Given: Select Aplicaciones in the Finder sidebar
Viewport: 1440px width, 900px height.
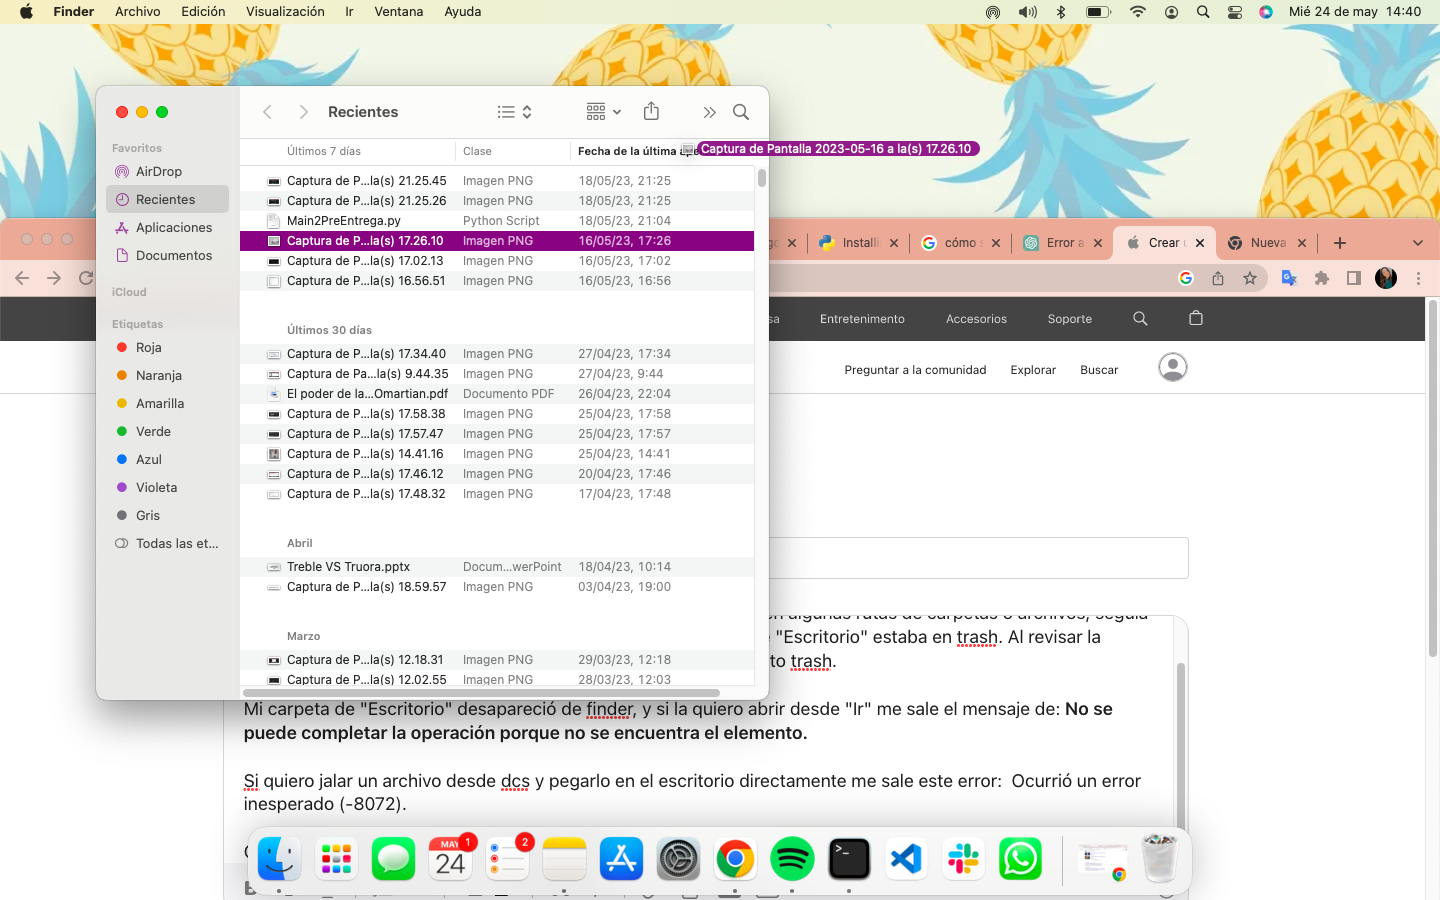Looking at the screenshot, I should (x=174, y=228).
